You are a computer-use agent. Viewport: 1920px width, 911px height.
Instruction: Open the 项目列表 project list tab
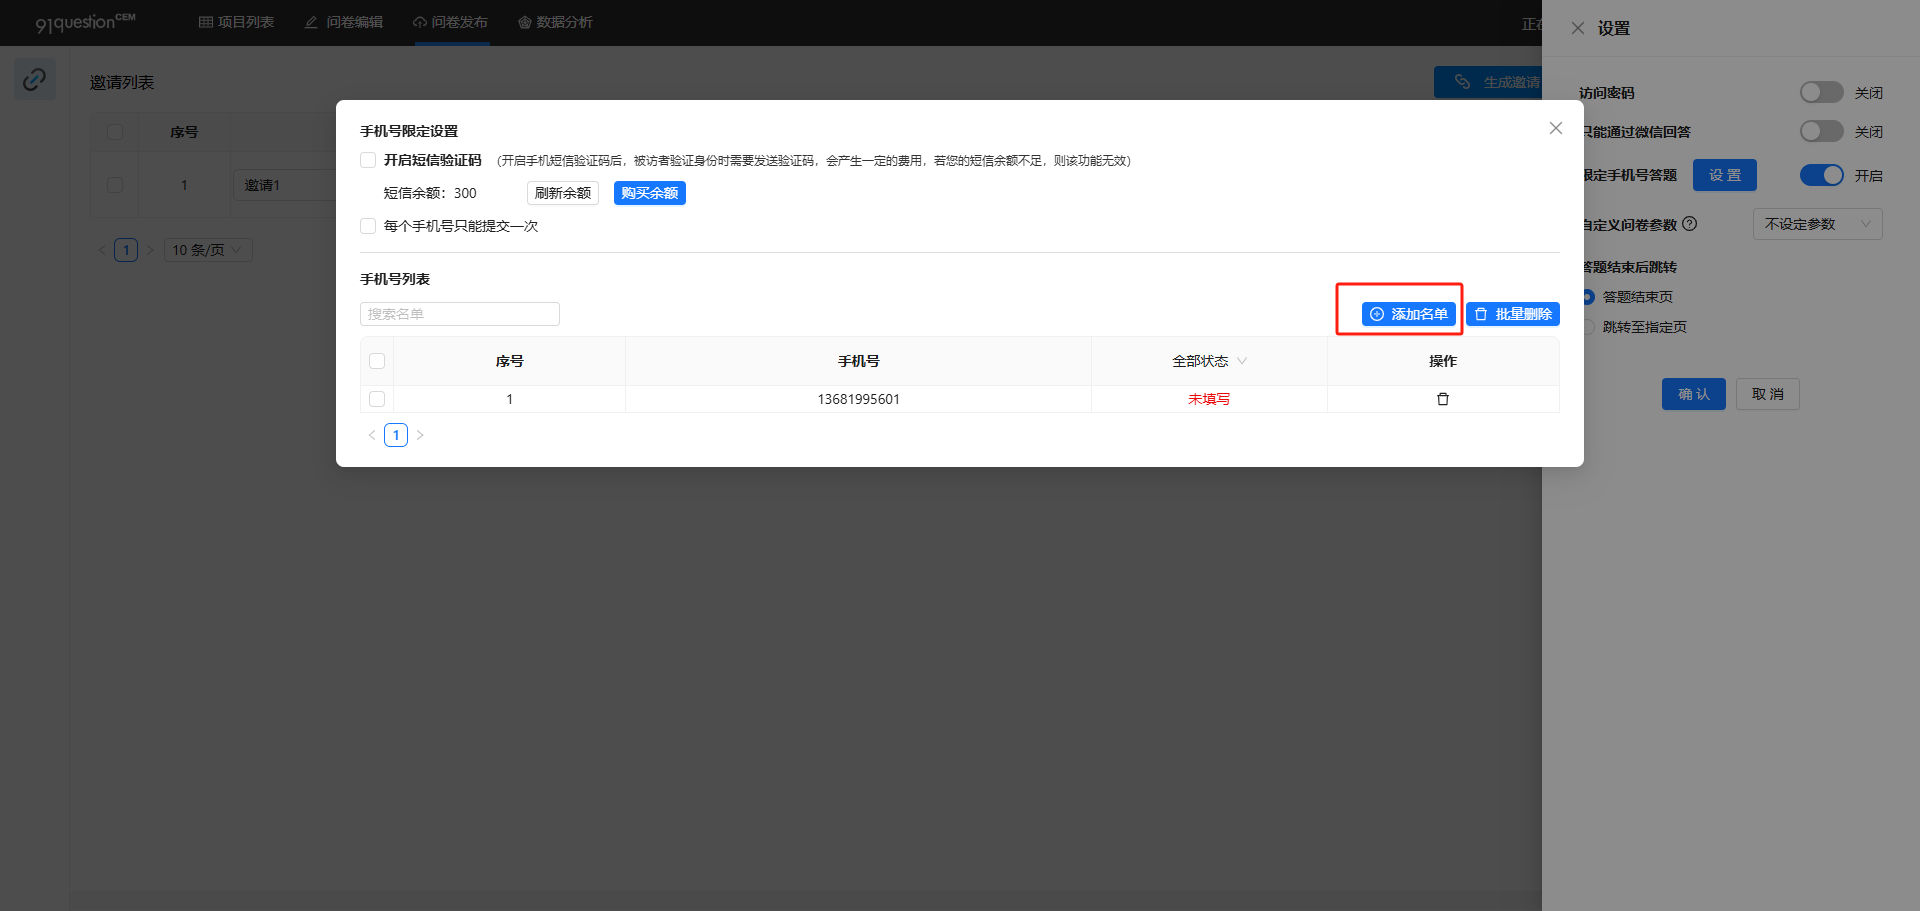(x=236, y=22)
